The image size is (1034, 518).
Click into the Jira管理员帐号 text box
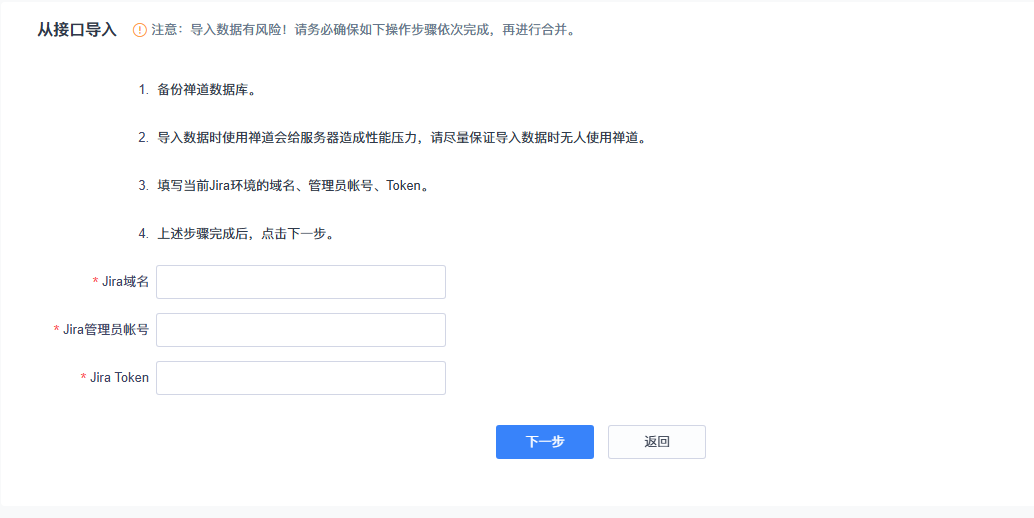[300, 330]
